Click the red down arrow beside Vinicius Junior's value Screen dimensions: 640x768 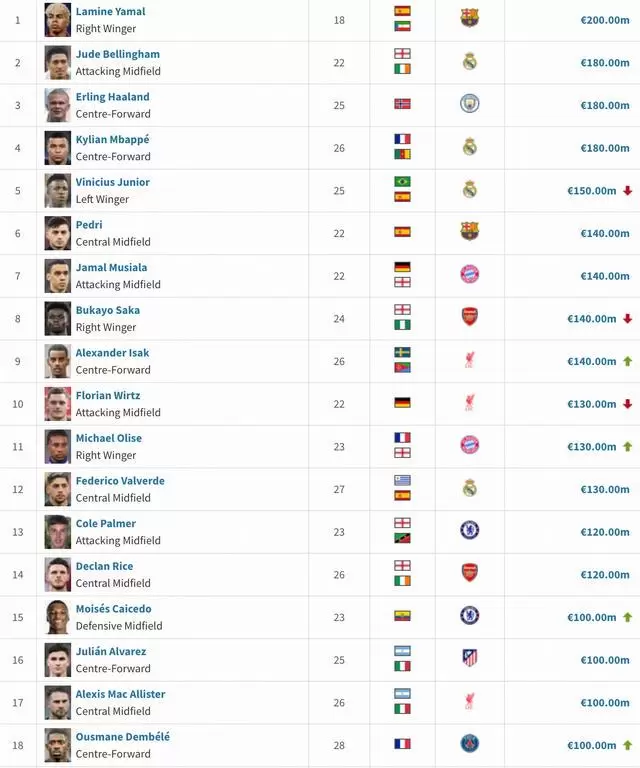(627, 190)
